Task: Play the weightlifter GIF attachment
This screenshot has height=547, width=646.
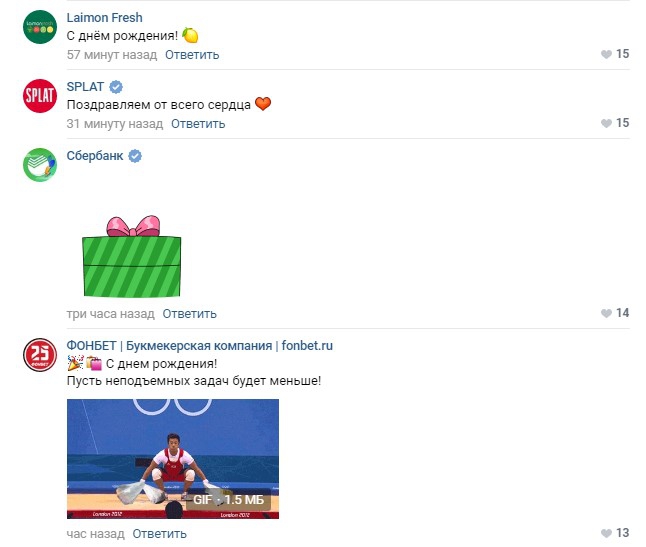Action: click(x=173, y=458)
